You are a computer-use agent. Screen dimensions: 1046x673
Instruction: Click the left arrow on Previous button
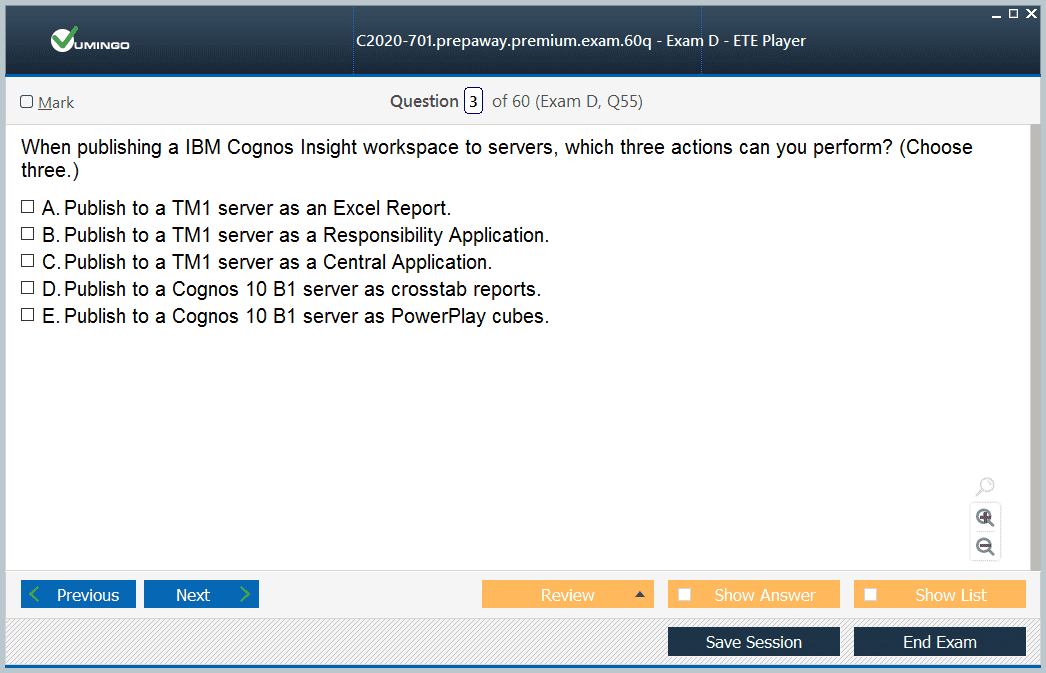point(36,595)
